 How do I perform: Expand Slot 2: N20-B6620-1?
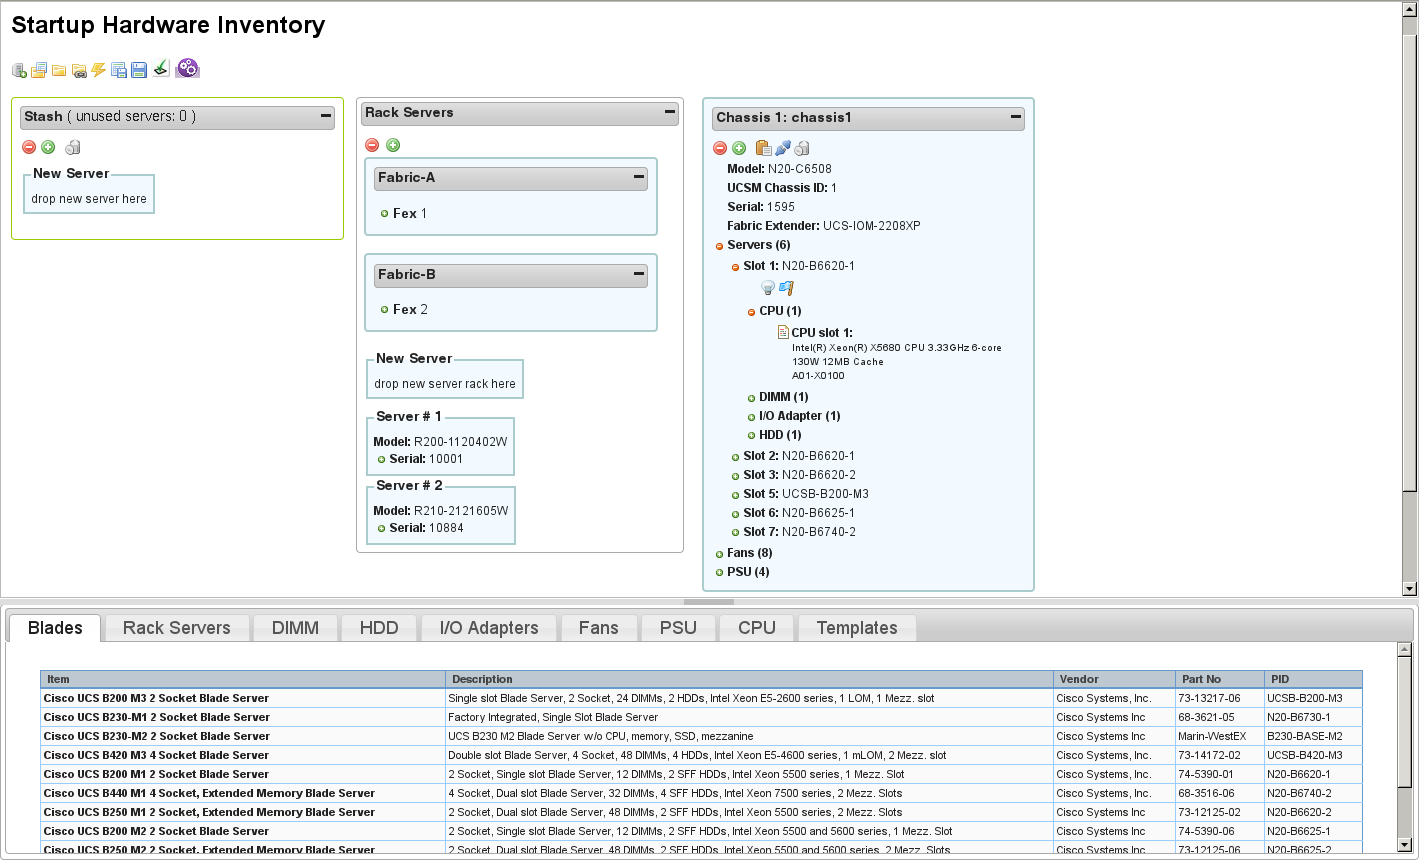pyautogui.click(x=736, y=457)
